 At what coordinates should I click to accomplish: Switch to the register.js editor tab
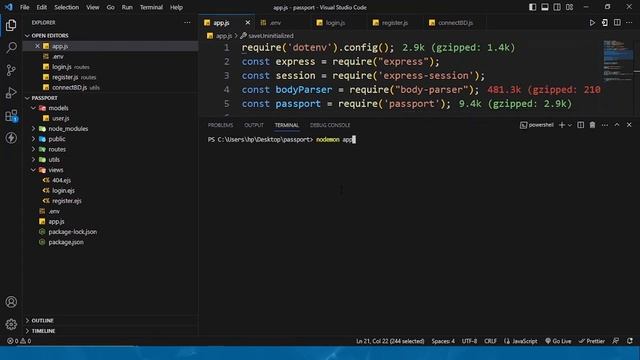click(395, 23)
